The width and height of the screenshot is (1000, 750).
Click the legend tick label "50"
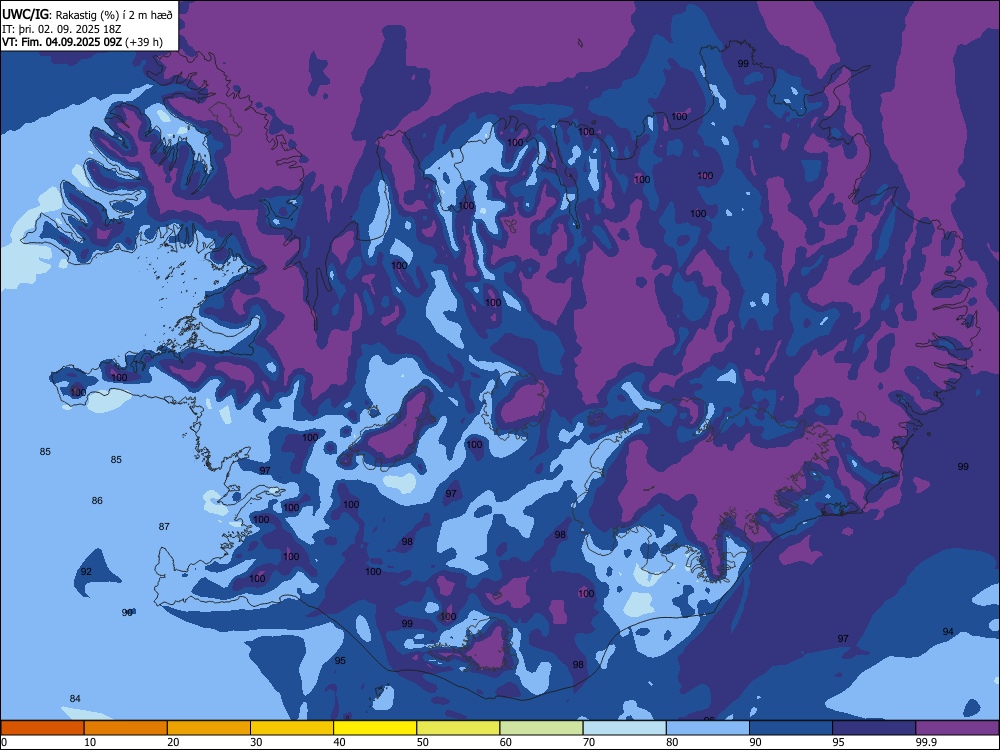[423, 742]
